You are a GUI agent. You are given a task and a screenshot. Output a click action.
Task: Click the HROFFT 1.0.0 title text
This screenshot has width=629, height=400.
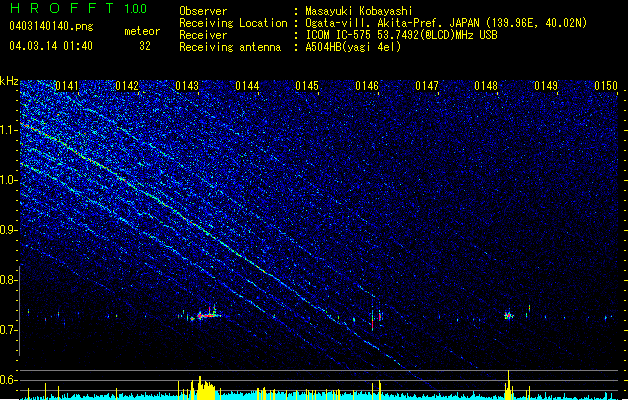click(x=79, y=8)
